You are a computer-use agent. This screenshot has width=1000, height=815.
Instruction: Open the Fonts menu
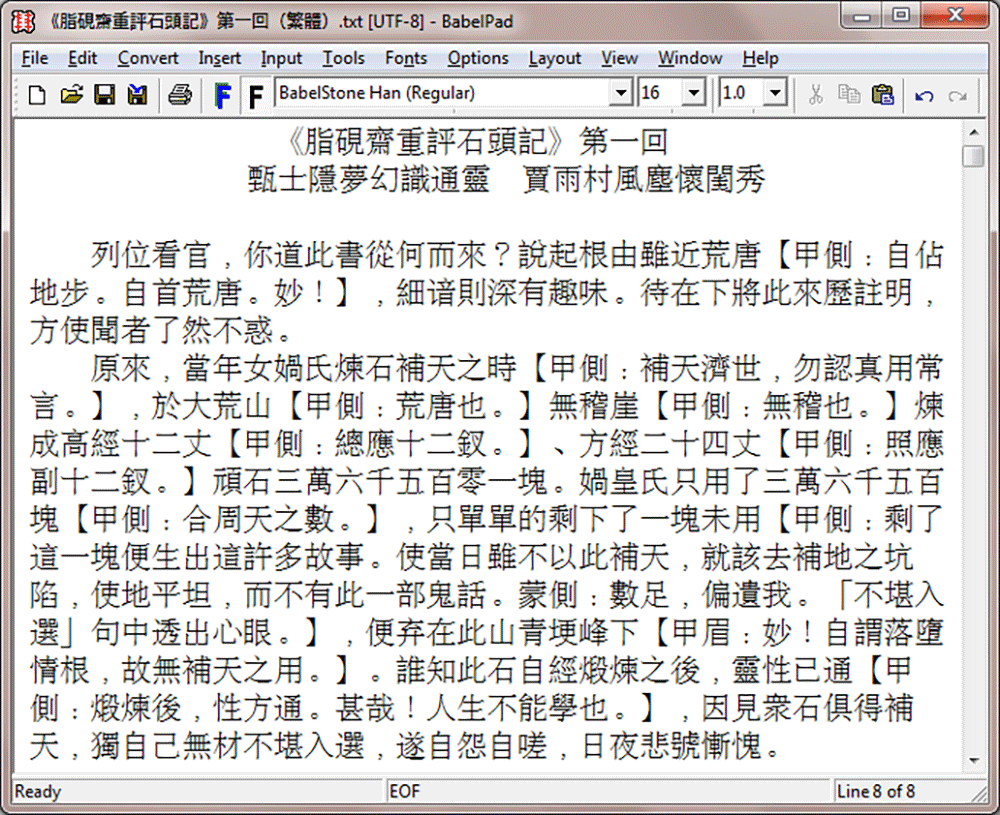click(x=406, y=58)
